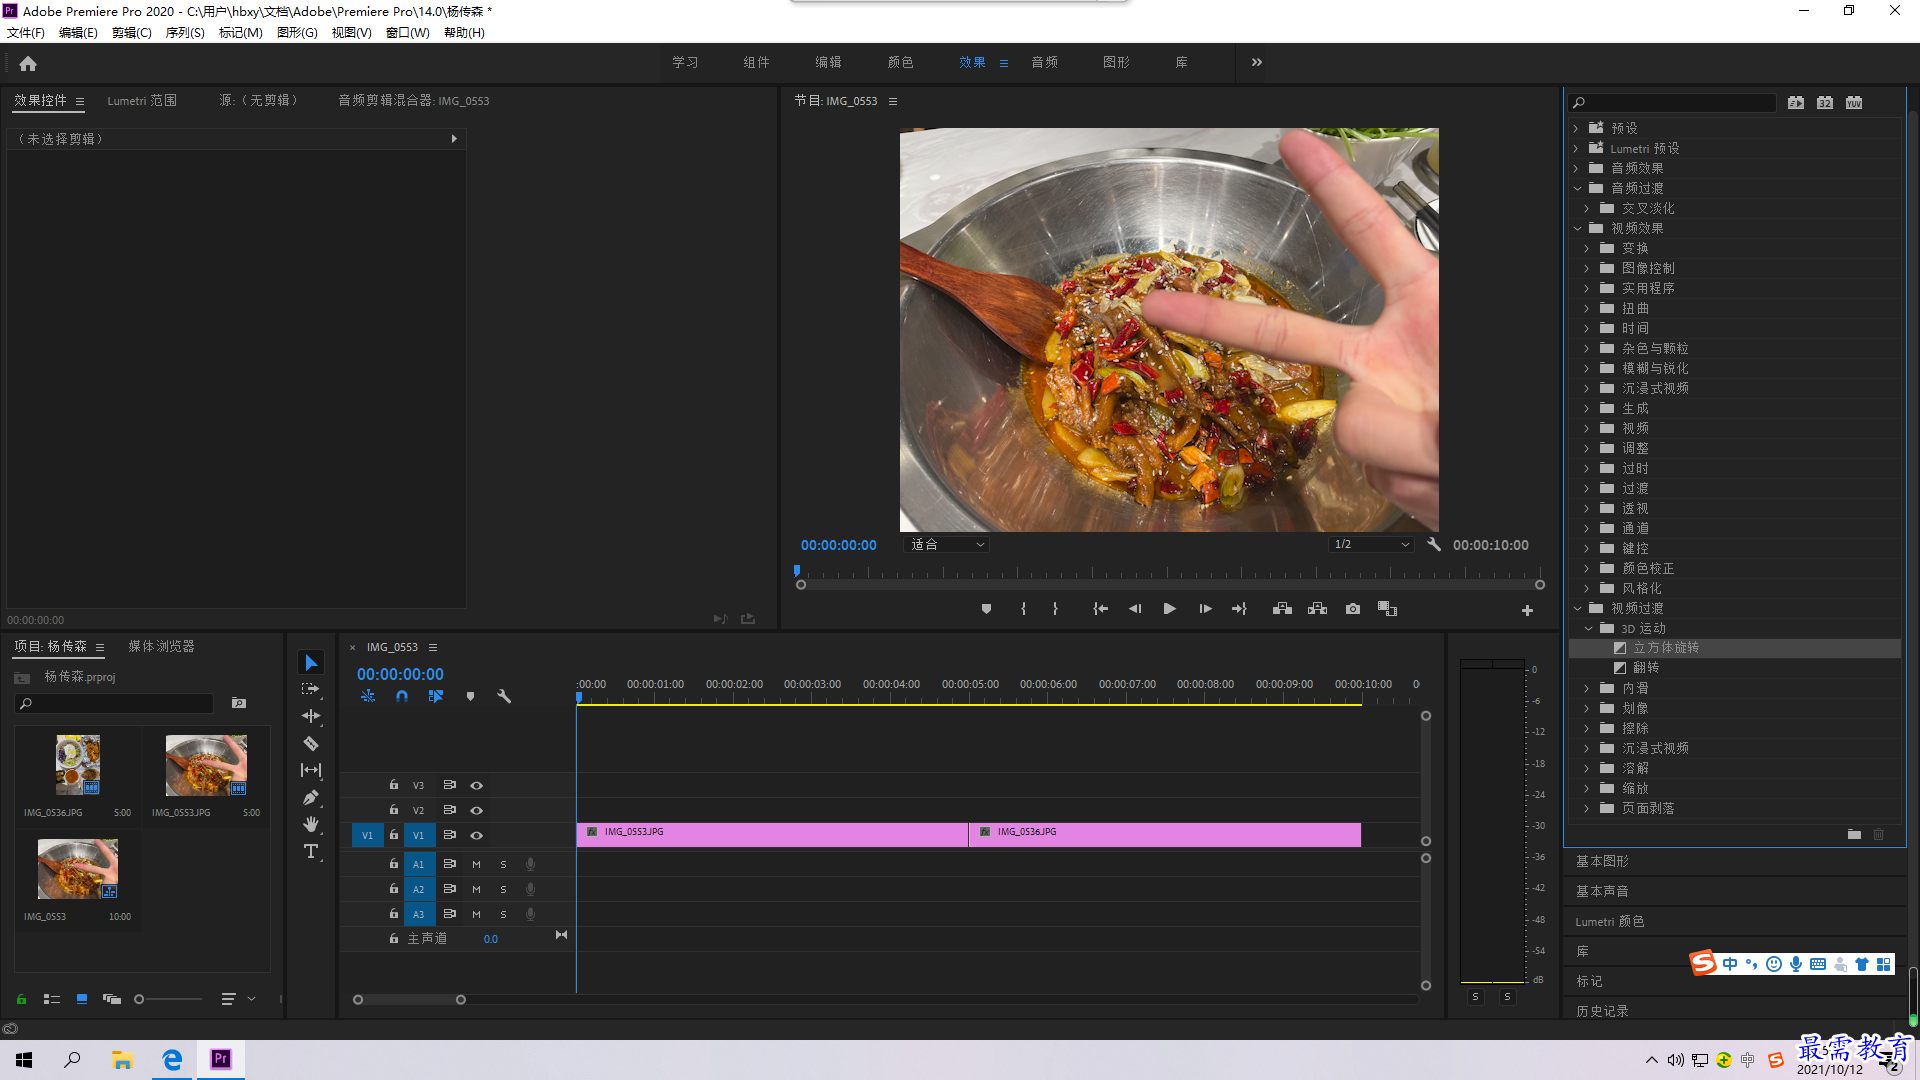The image size is (1920, 1080).
Task: Step forward one frame in program monitor
Action: (x=1205, y=609)
